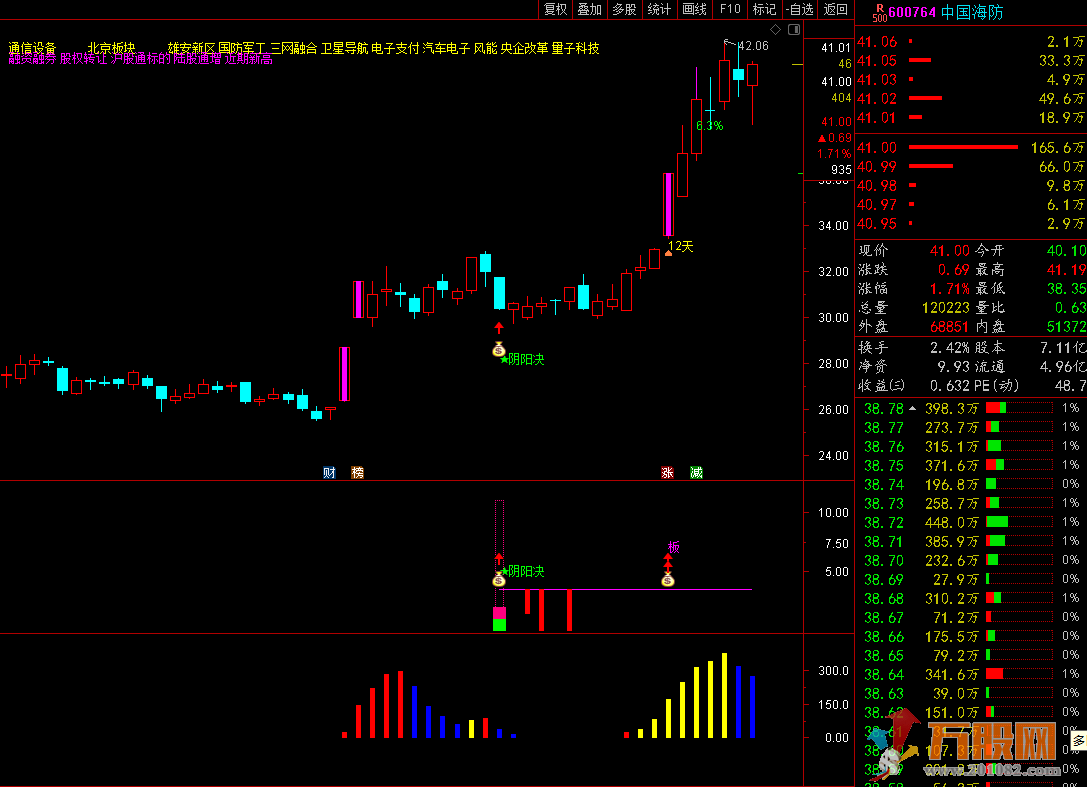Select the 多股 multi-stock view
The image size is (1087, 787).
625,9
